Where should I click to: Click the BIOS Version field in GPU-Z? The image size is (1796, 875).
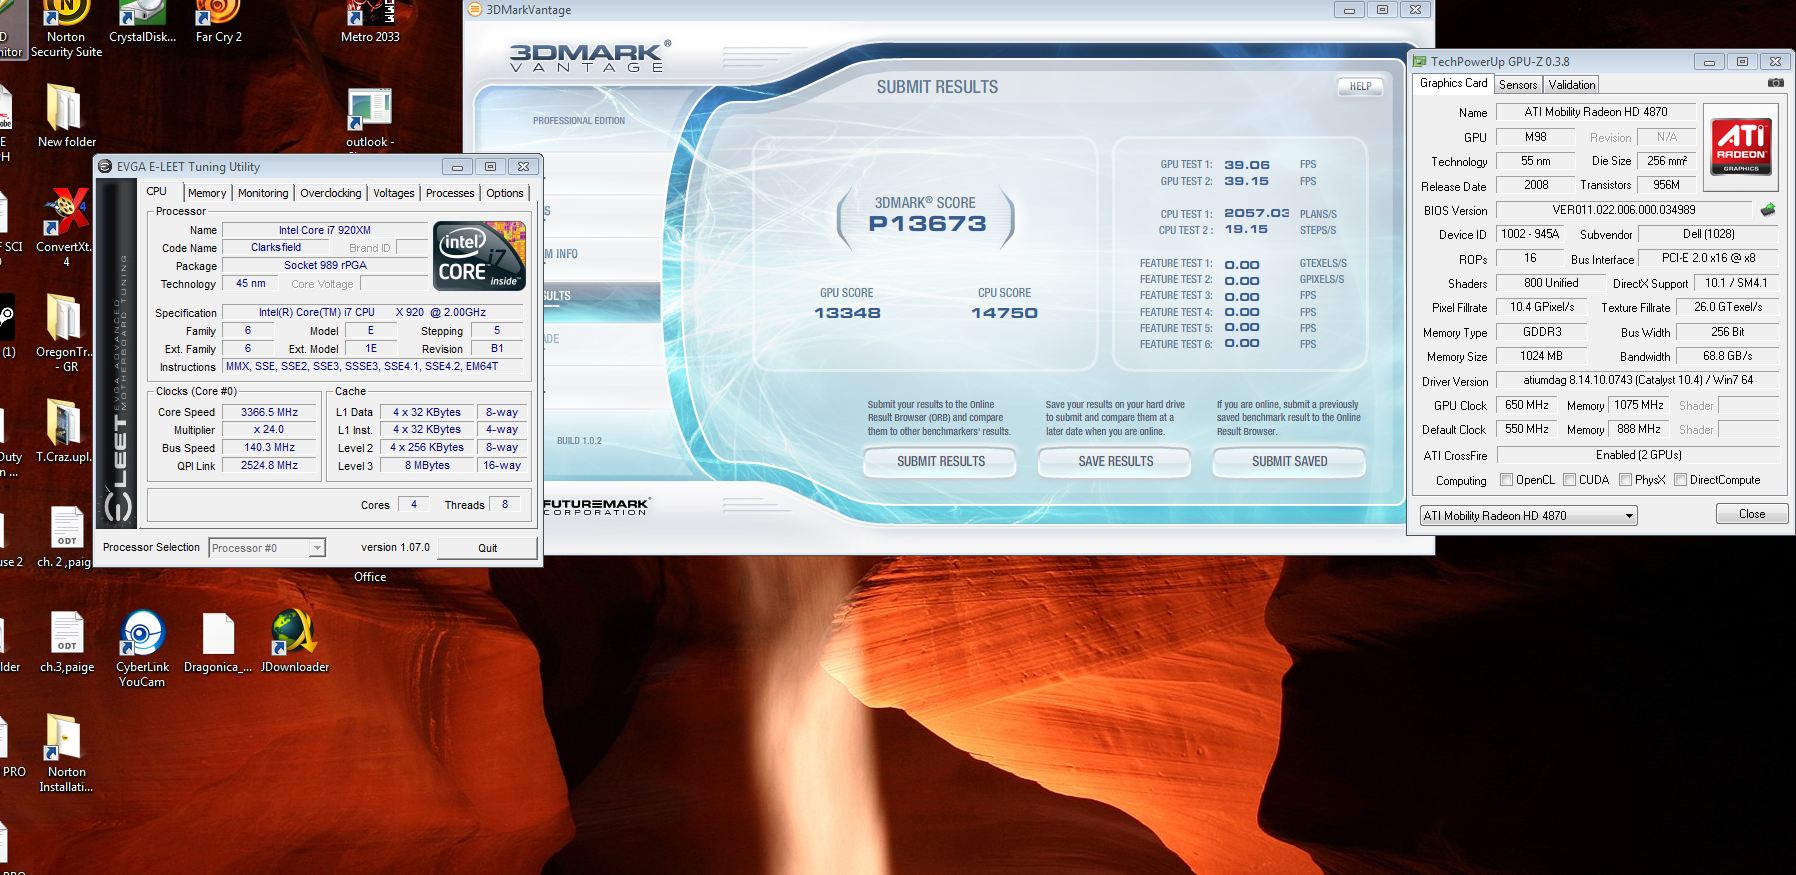1624,210
